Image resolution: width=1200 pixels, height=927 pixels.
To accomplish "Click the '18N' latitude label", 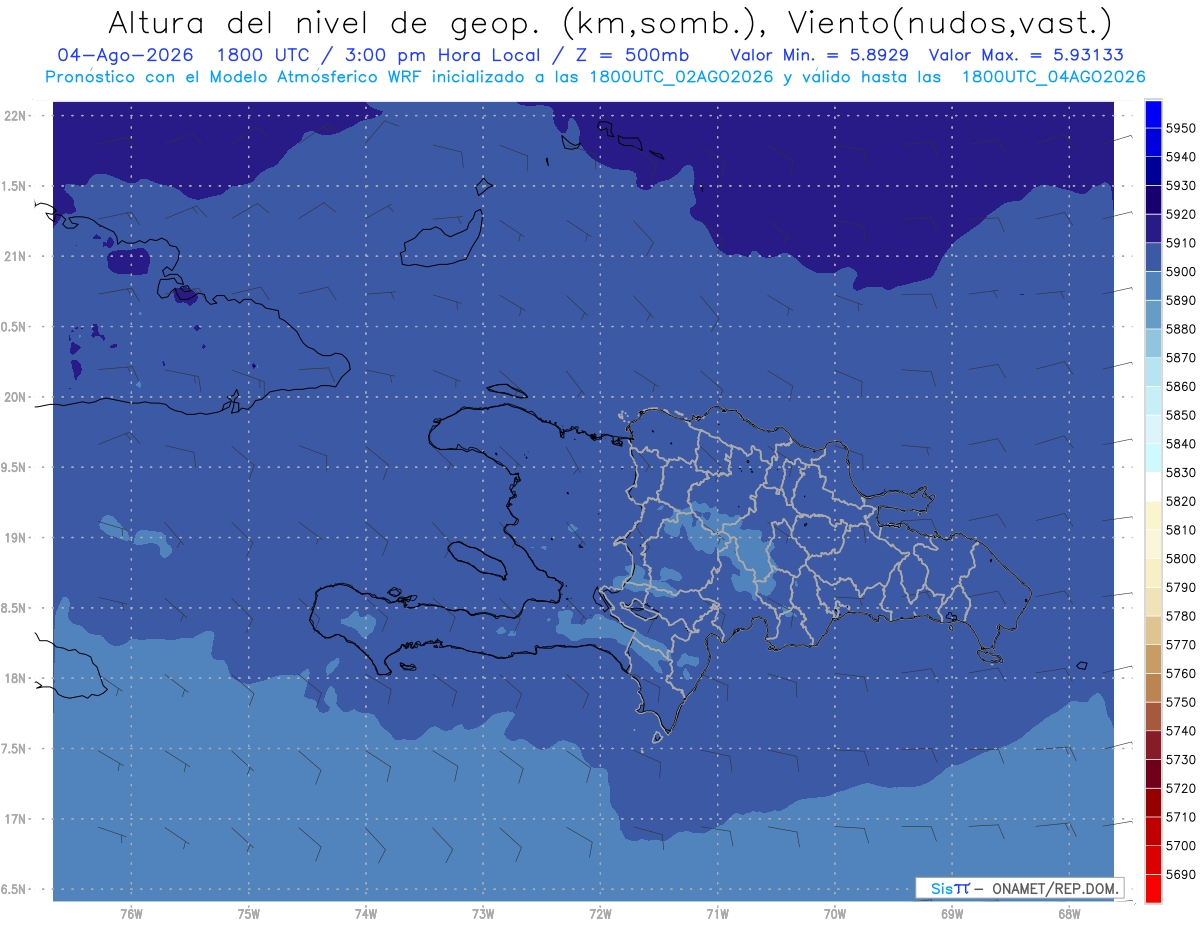I will pos(15,678).
